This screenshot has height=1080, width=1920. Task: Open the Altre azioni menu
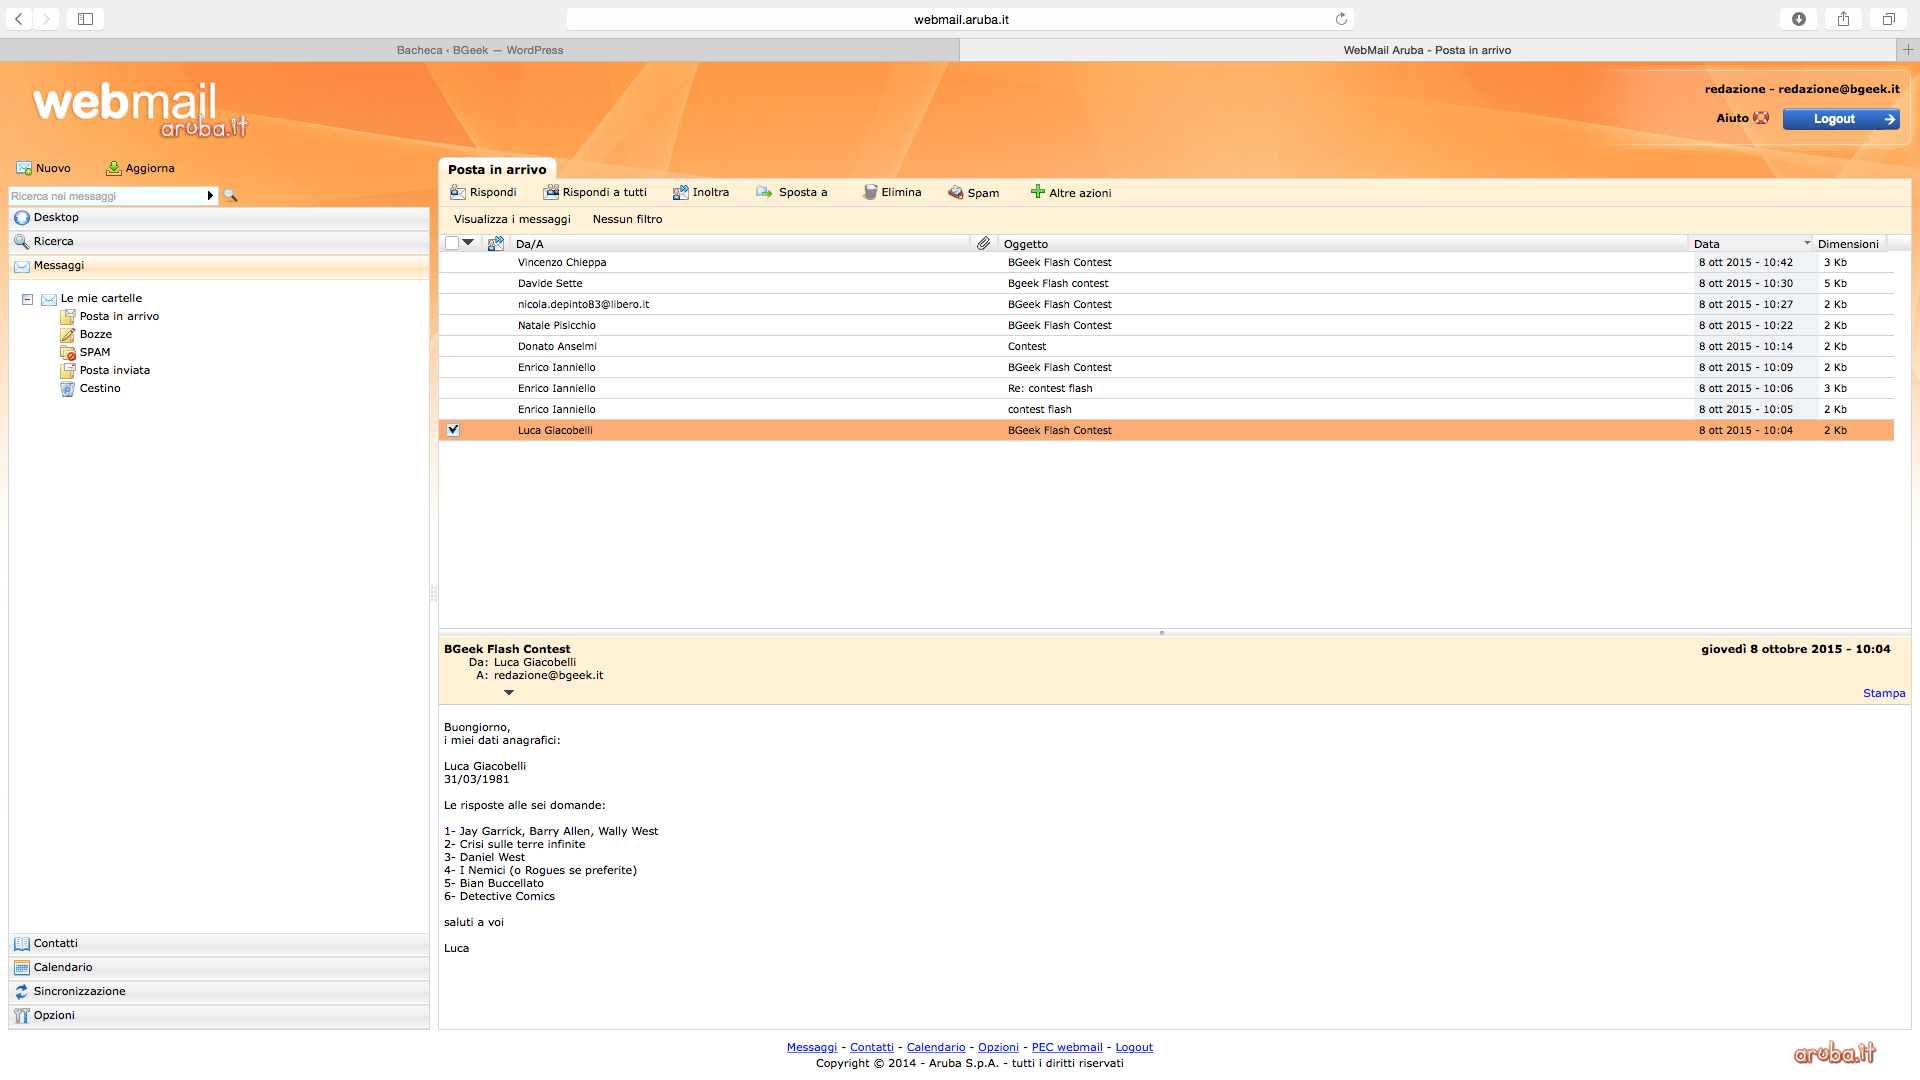pos(1070,193)
